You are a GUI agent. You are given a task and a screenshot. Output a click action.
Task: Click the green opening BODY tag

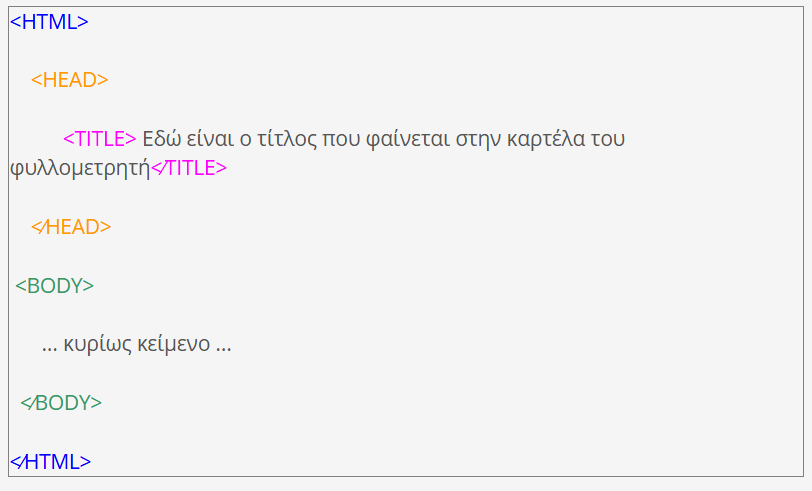[54, 286]
